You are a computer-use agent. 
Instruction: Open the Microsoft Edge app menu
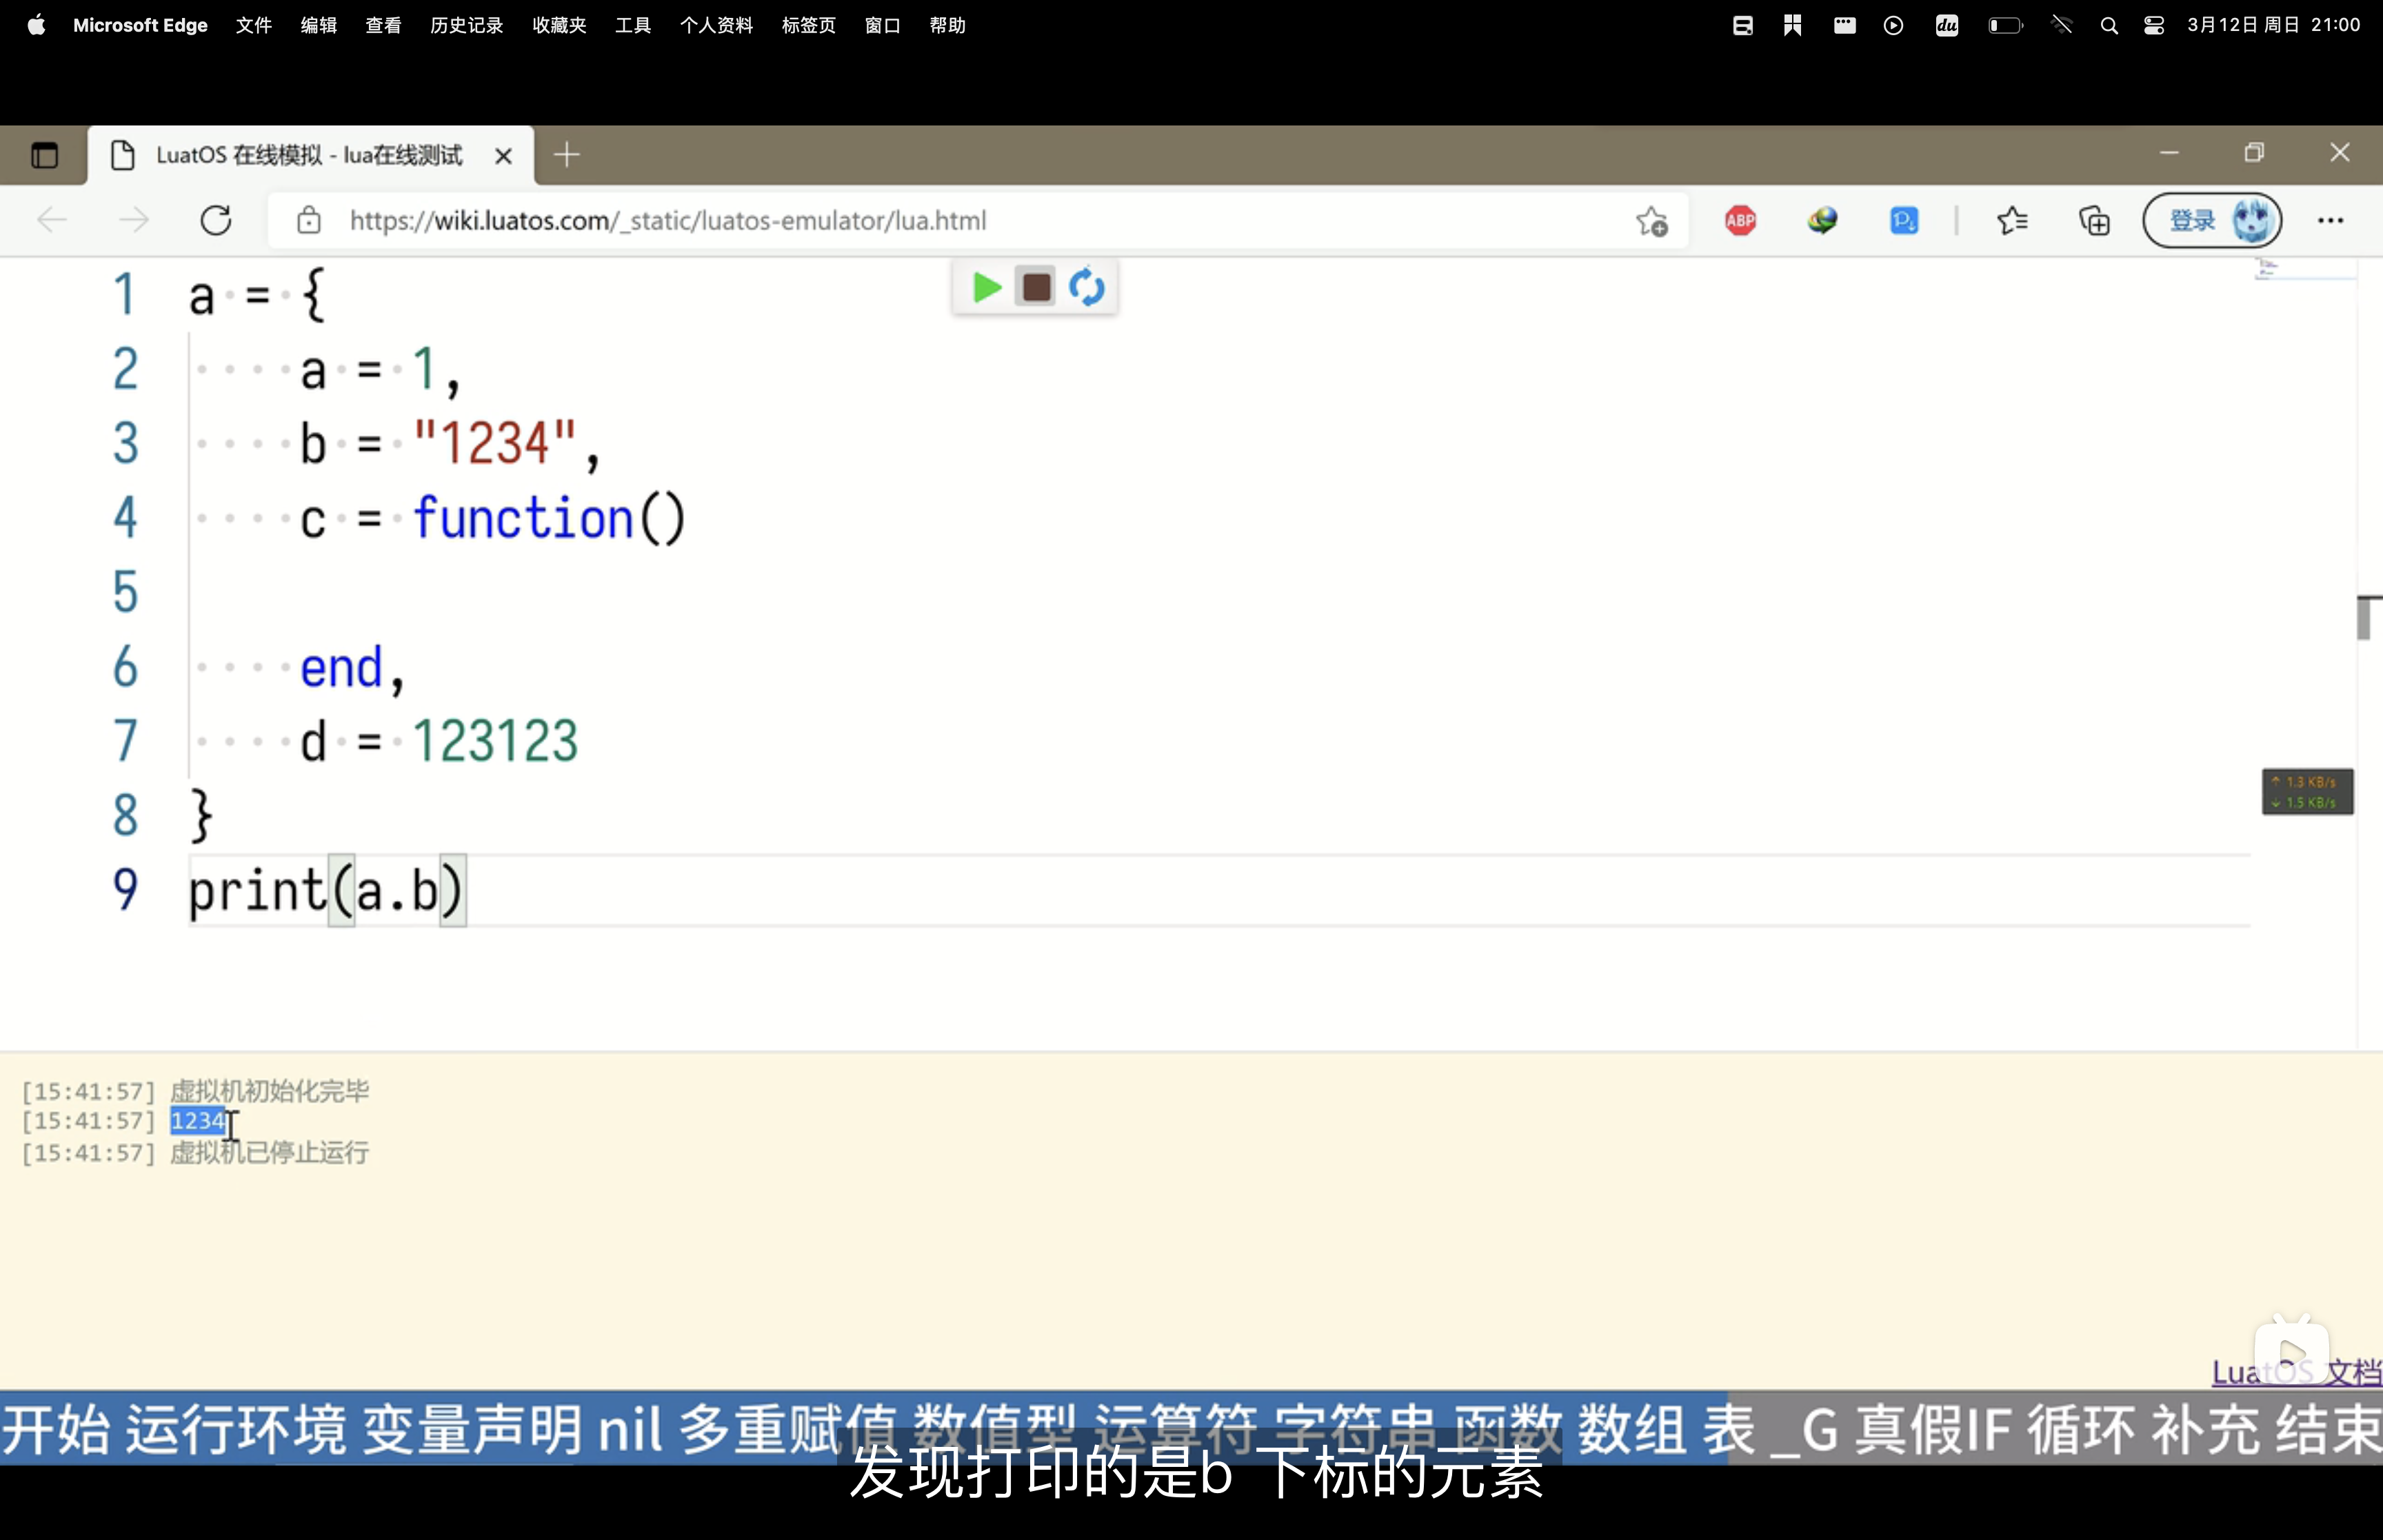tap(140, 25)
